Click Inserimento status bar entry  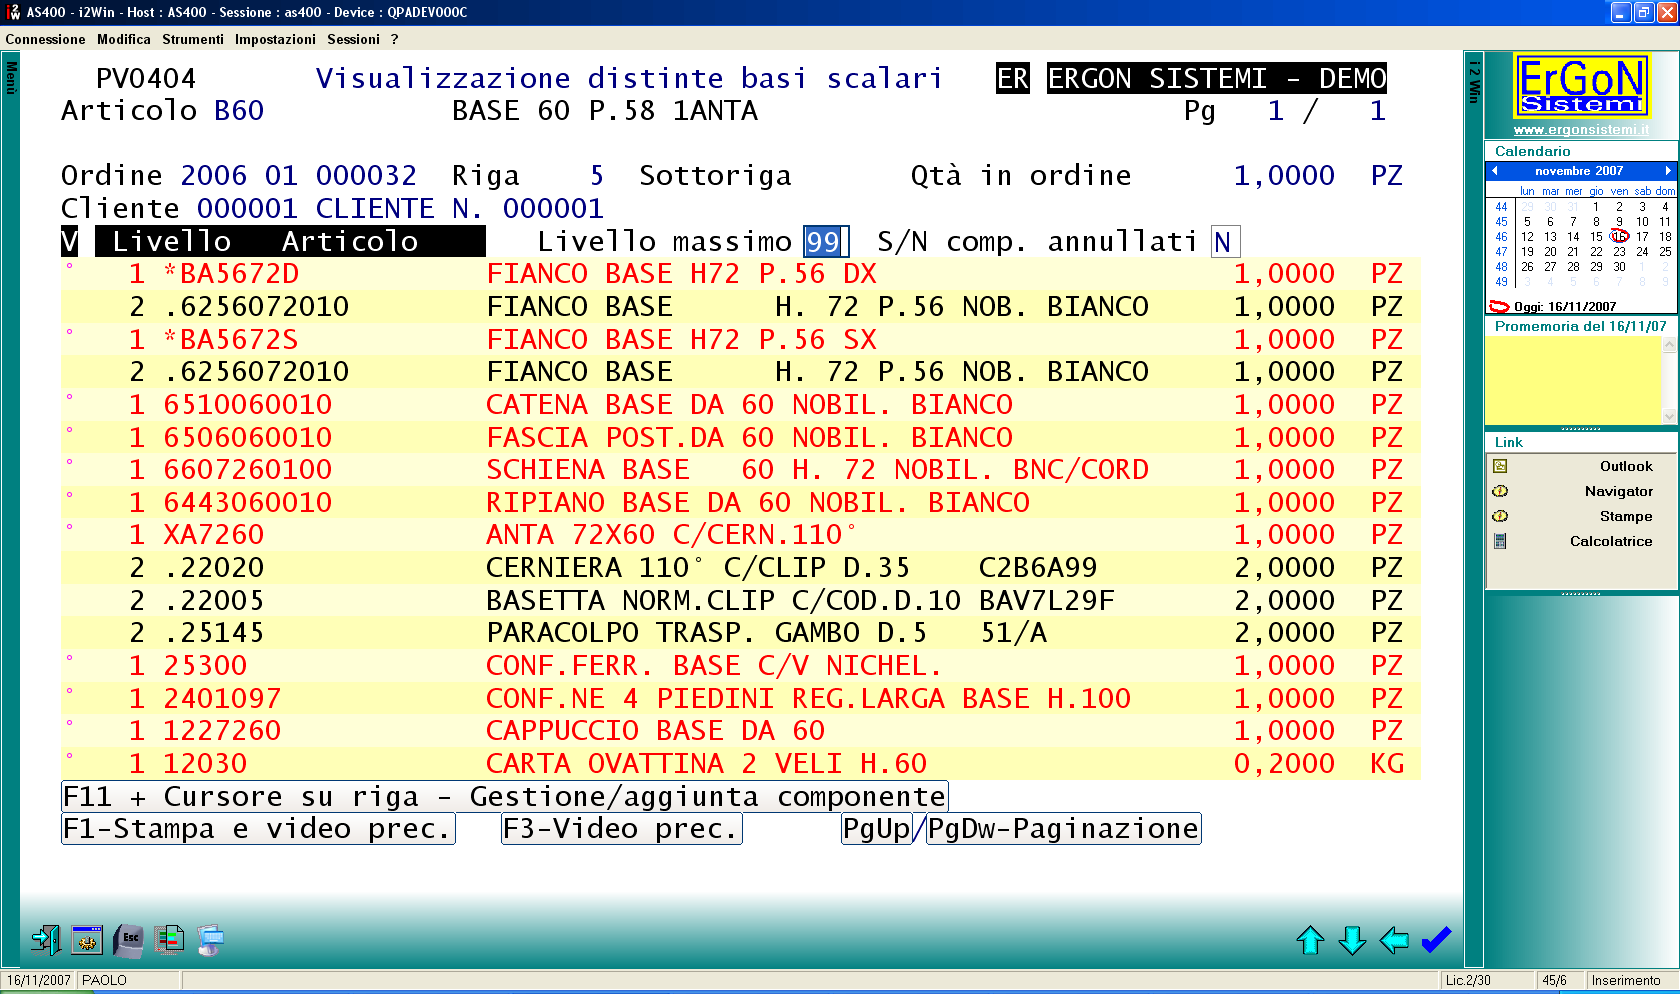point(1625,980)
